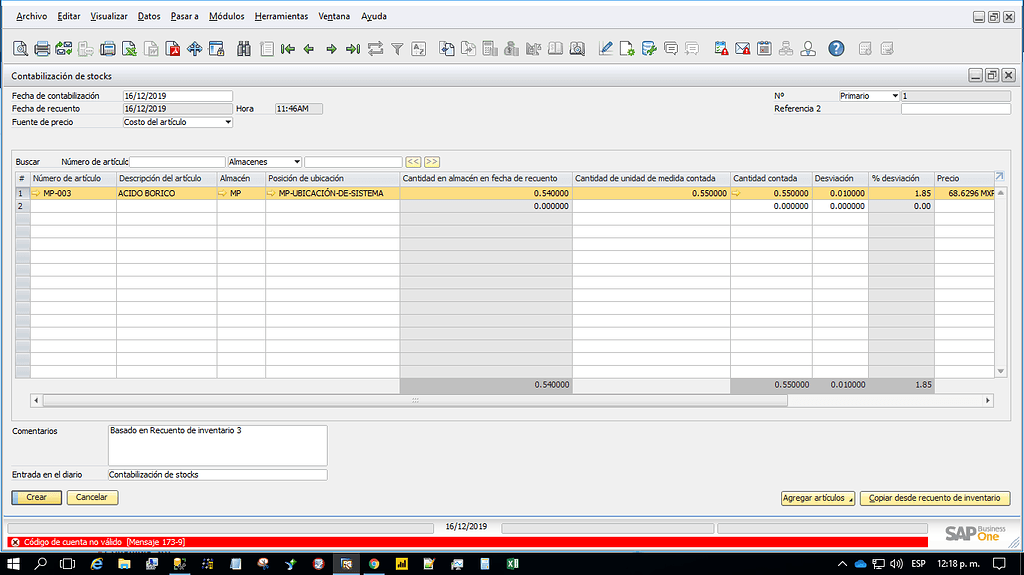Image resolution: width=1024 pixels, height=575 pixels.
Task: Click the blue cross-arrows toolbar icon
Action: (x=195, y=49)
